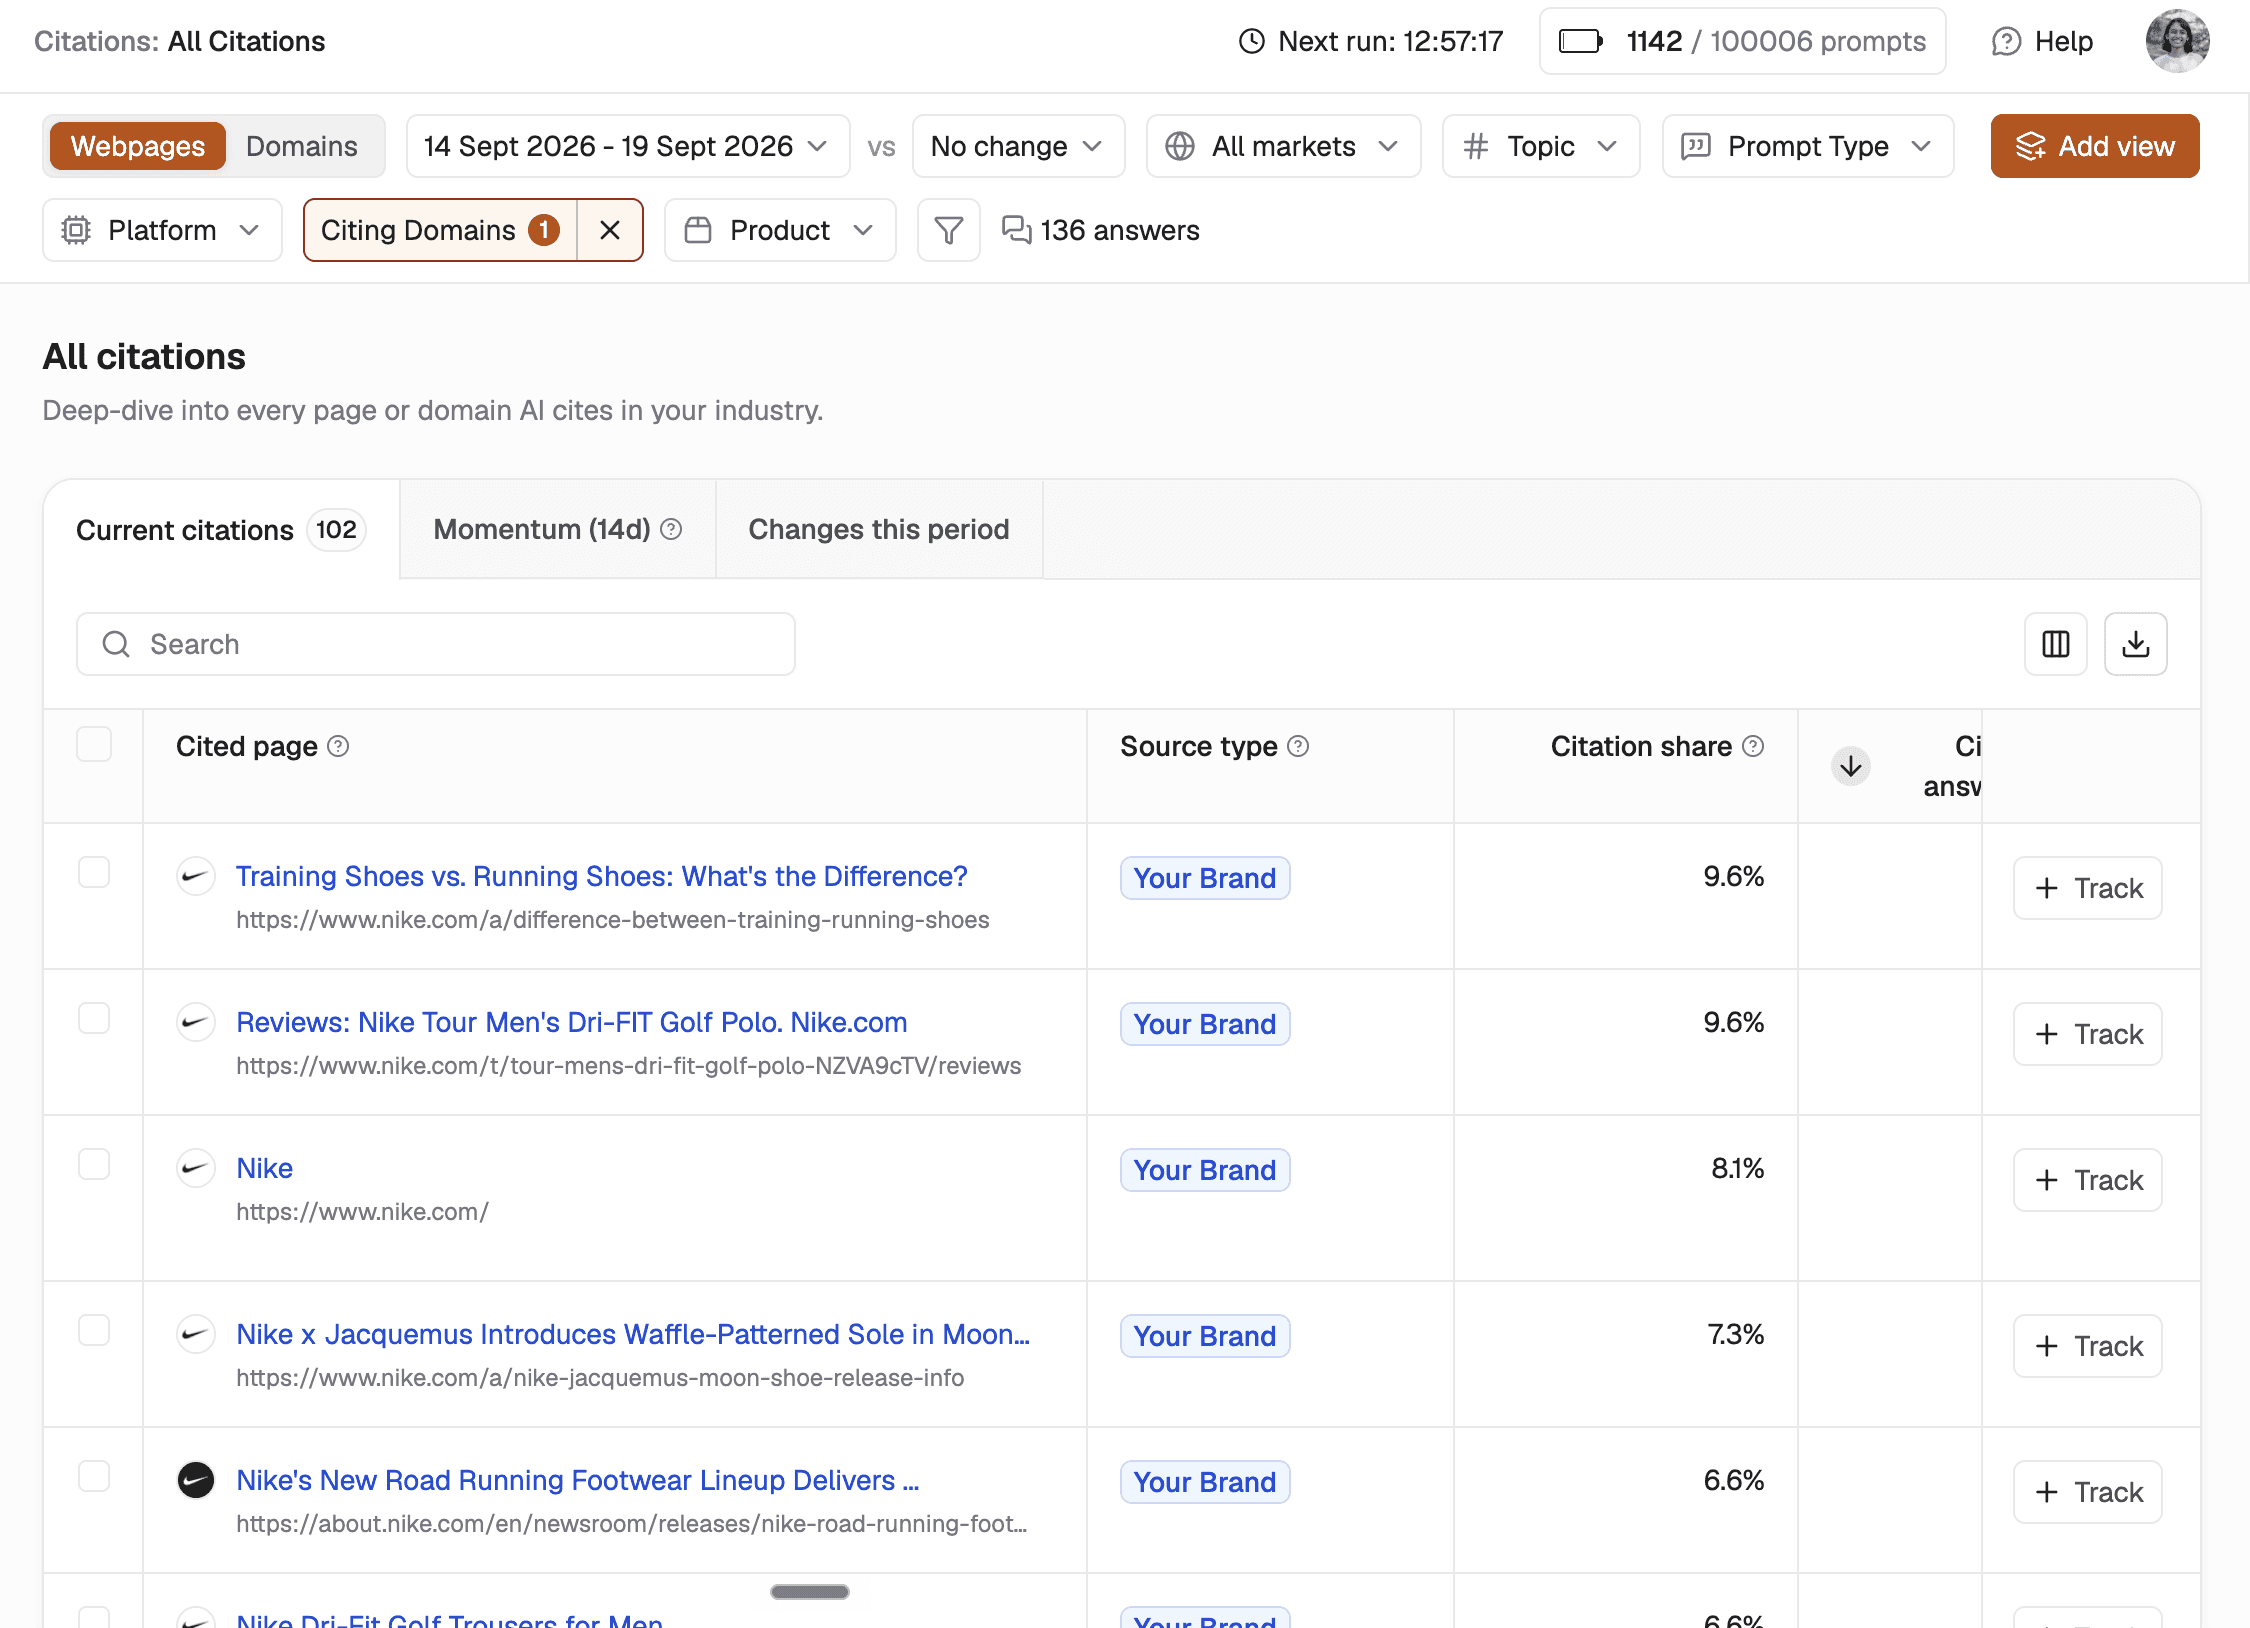Screen dimensions: 2250x1628
Task: Sort by the descending arrow icon
Action: click(x=1851, y=766)
